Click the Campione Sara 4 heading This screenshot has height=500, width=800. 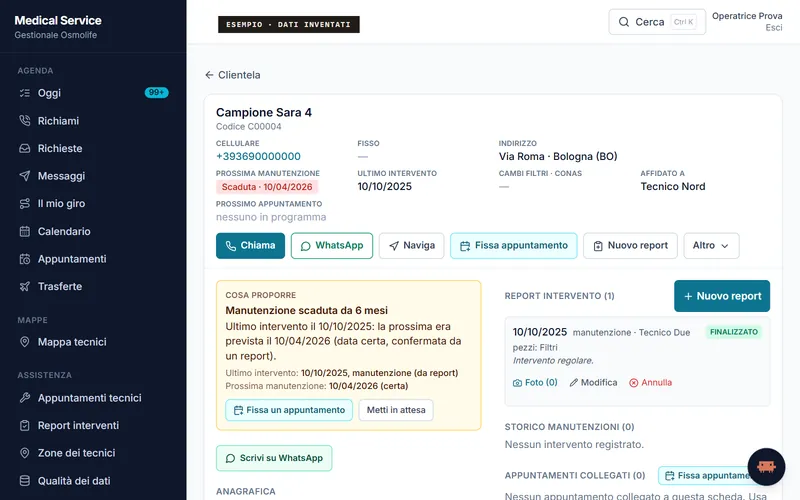(x=264, y=112)
